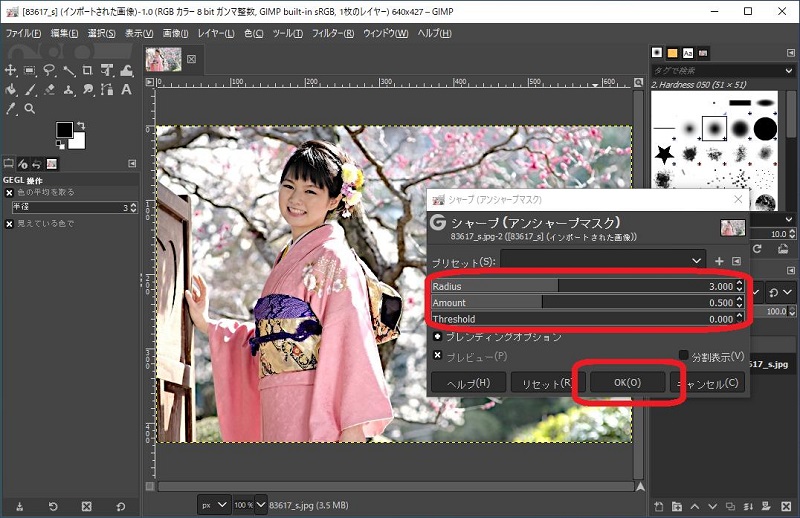Select the Crop tool
This screenshot has width=800, height=518.
coord(88,70)
